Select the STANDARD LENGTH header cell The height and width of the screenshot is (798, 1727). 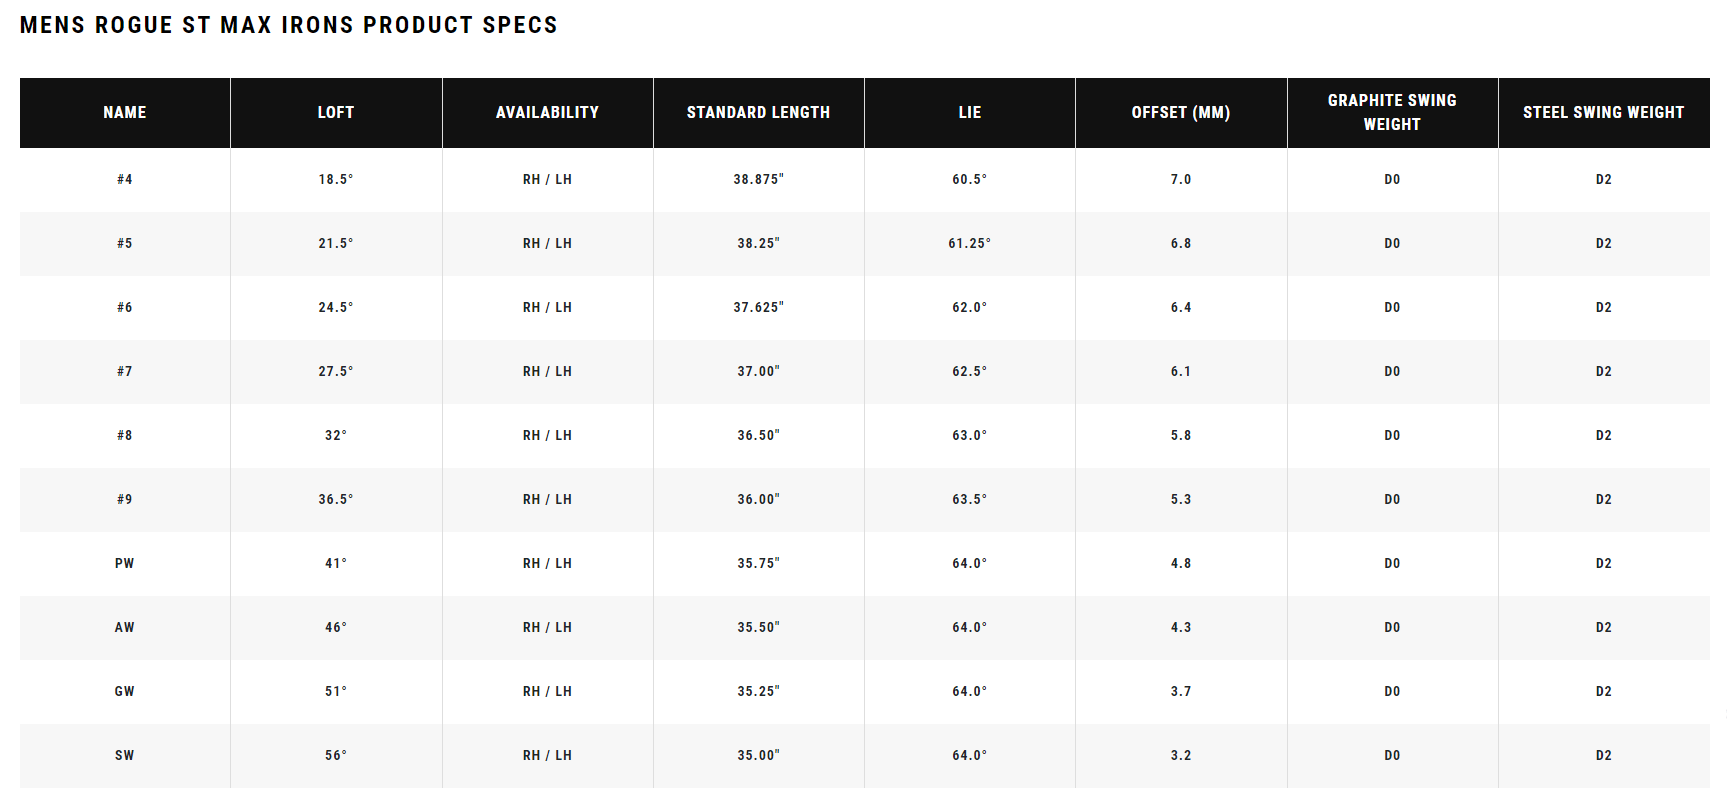(x=758, y=113)
